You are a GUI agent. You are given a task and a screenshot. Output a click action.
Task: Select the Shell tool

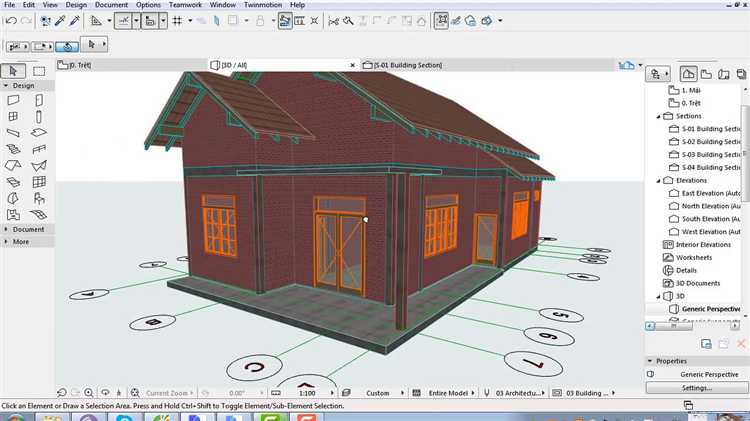click(x=39, y=166)
